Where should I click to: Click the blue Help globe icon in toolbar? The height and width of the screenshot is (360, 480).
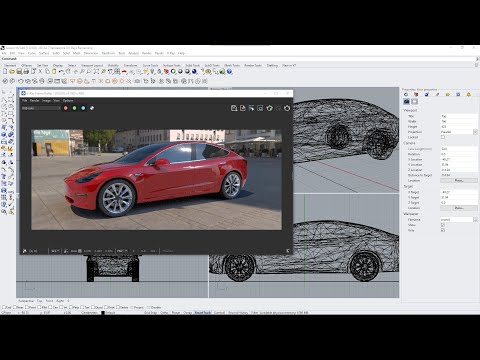pos(229,71)
